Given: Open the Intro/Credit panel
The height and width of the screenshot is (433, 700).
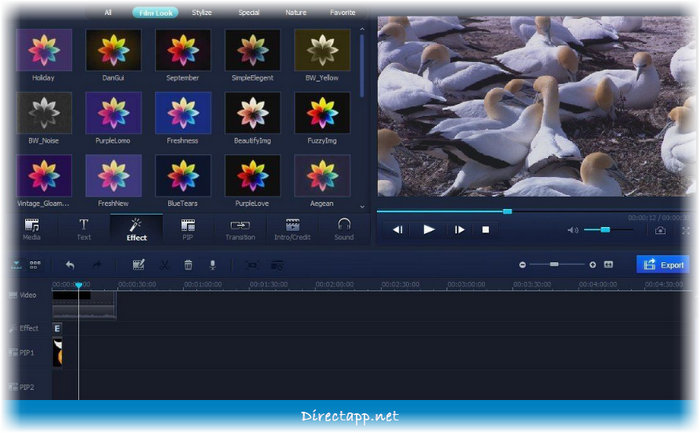Looking at the screenshot, I should click(x=292, y=229).
